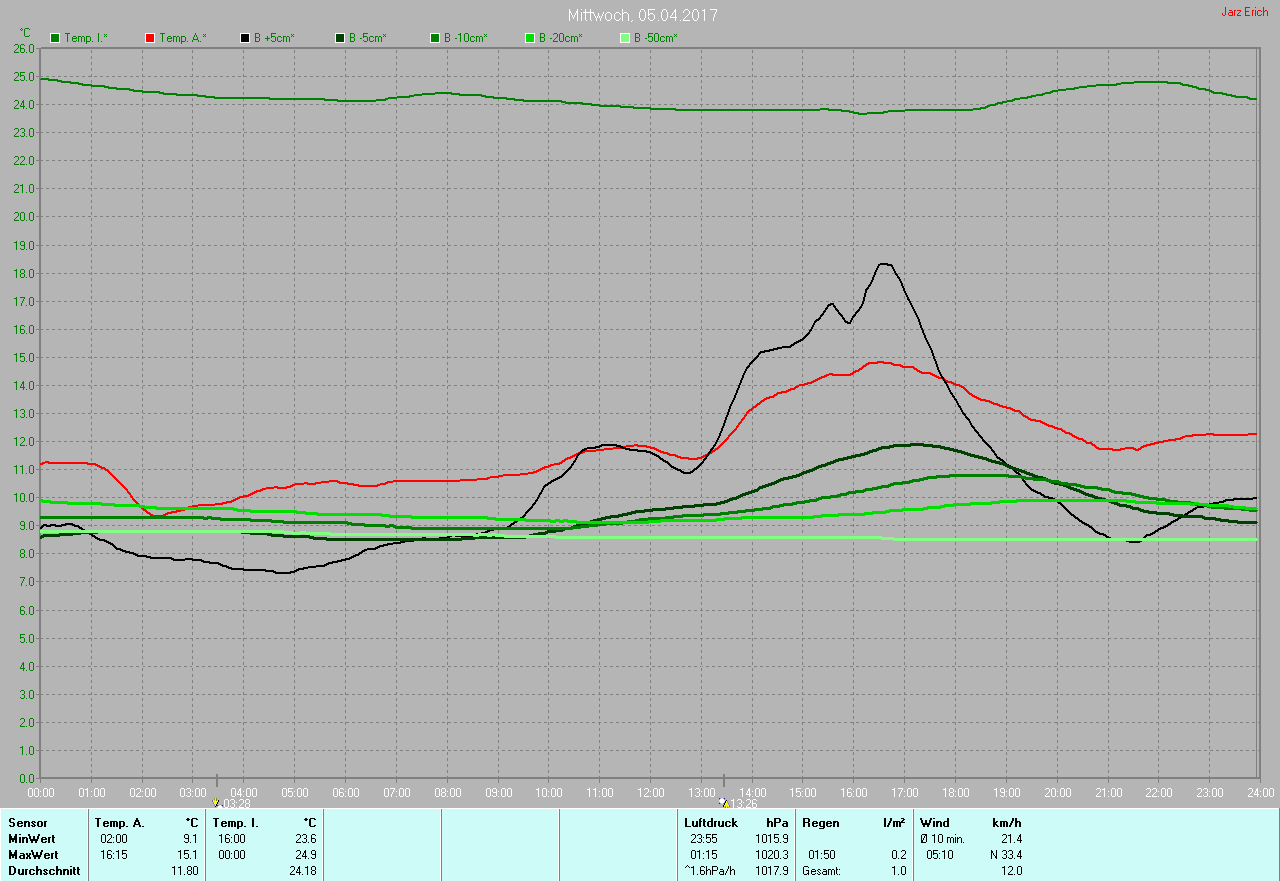The height and width of the screenshot is (881, 1280).
Task: Select the 'B -50cm*' legend label
Action: [x=656, y=38]
